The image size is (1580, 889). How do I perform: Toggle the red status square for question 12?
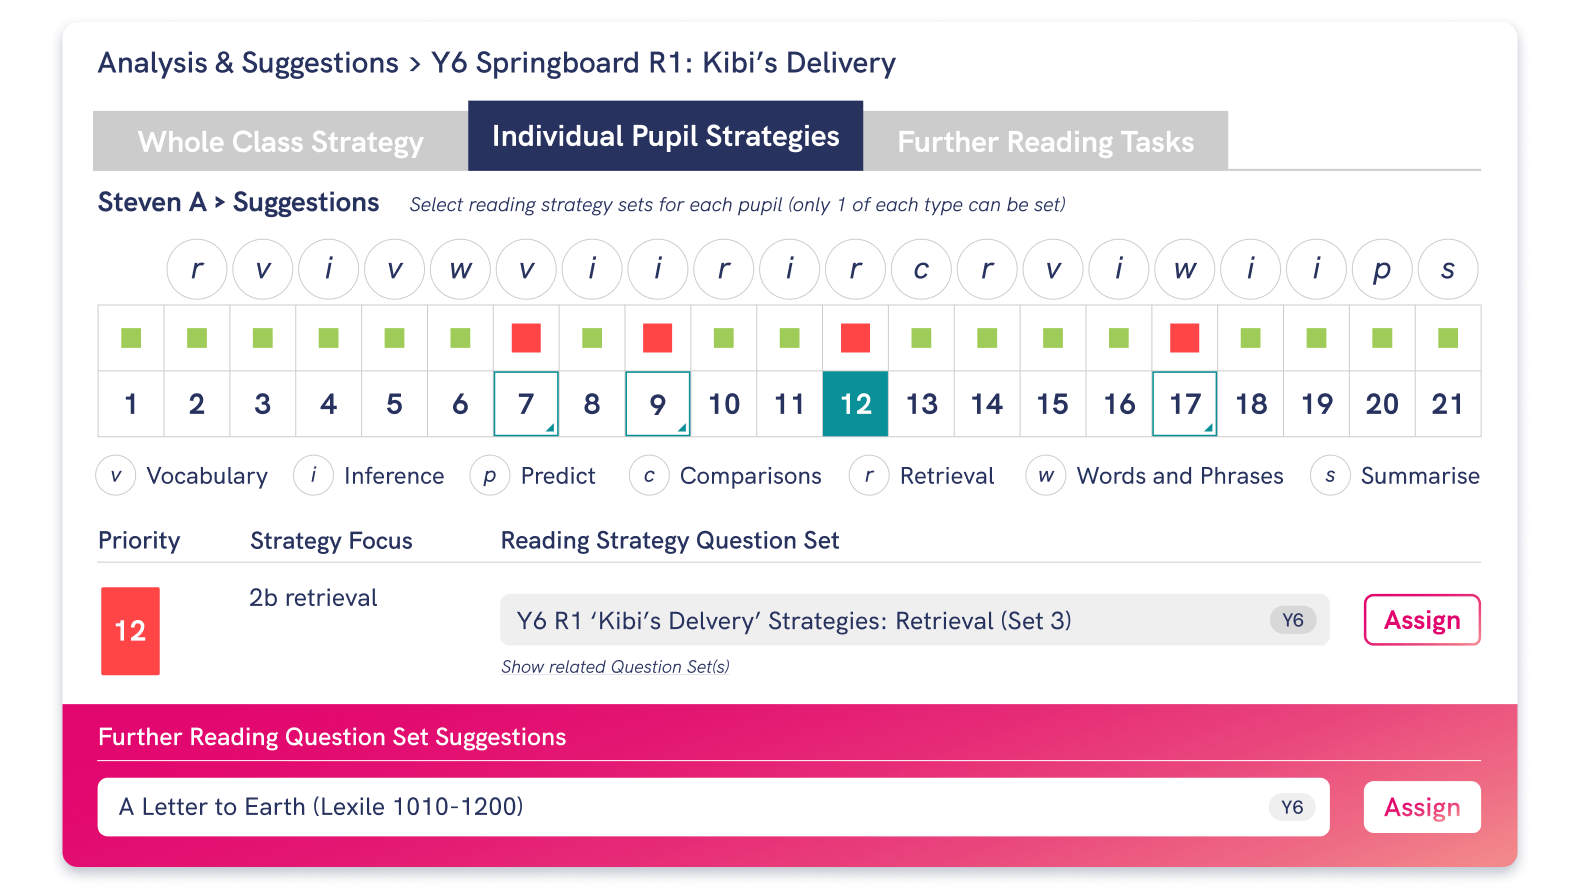(855, 338)
